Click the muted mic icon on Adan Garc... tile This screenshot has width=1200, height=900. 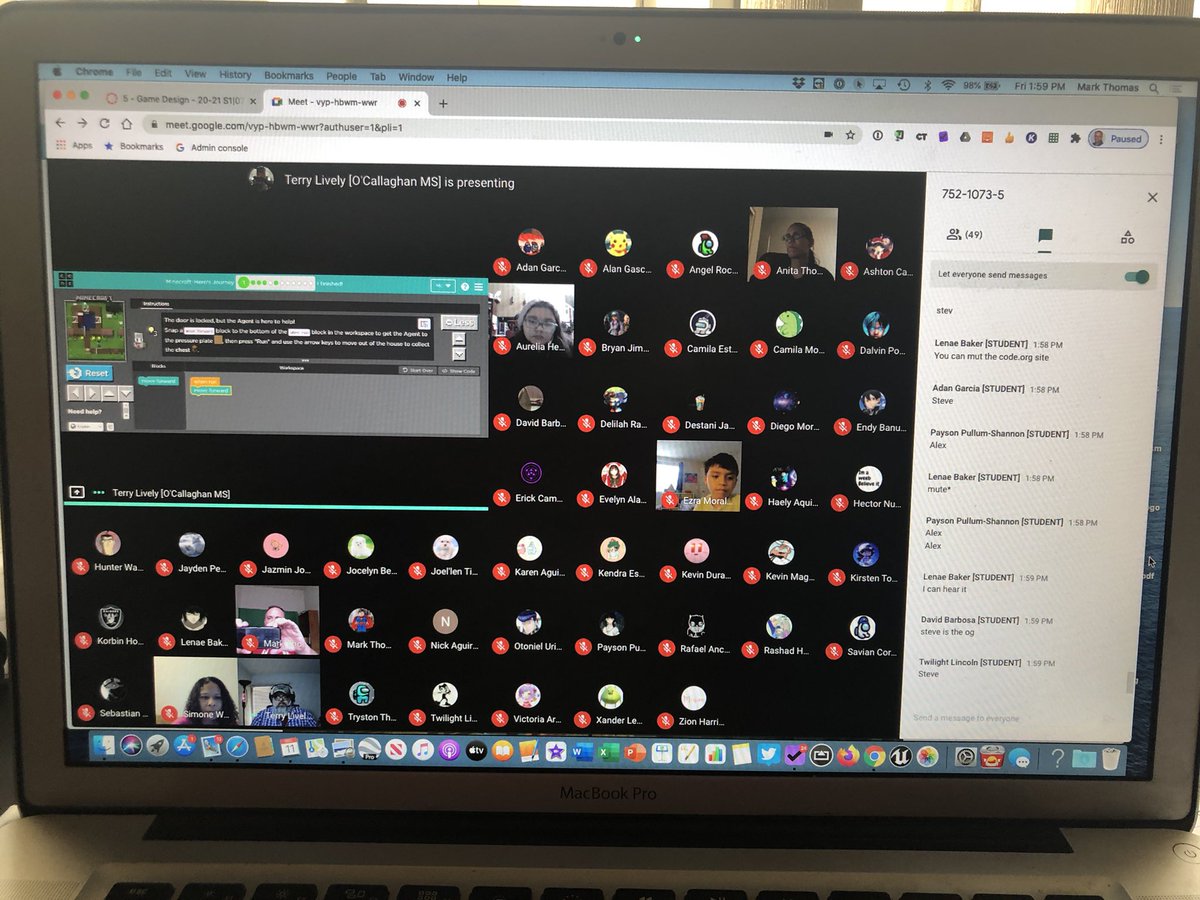(x=501, y=267)
